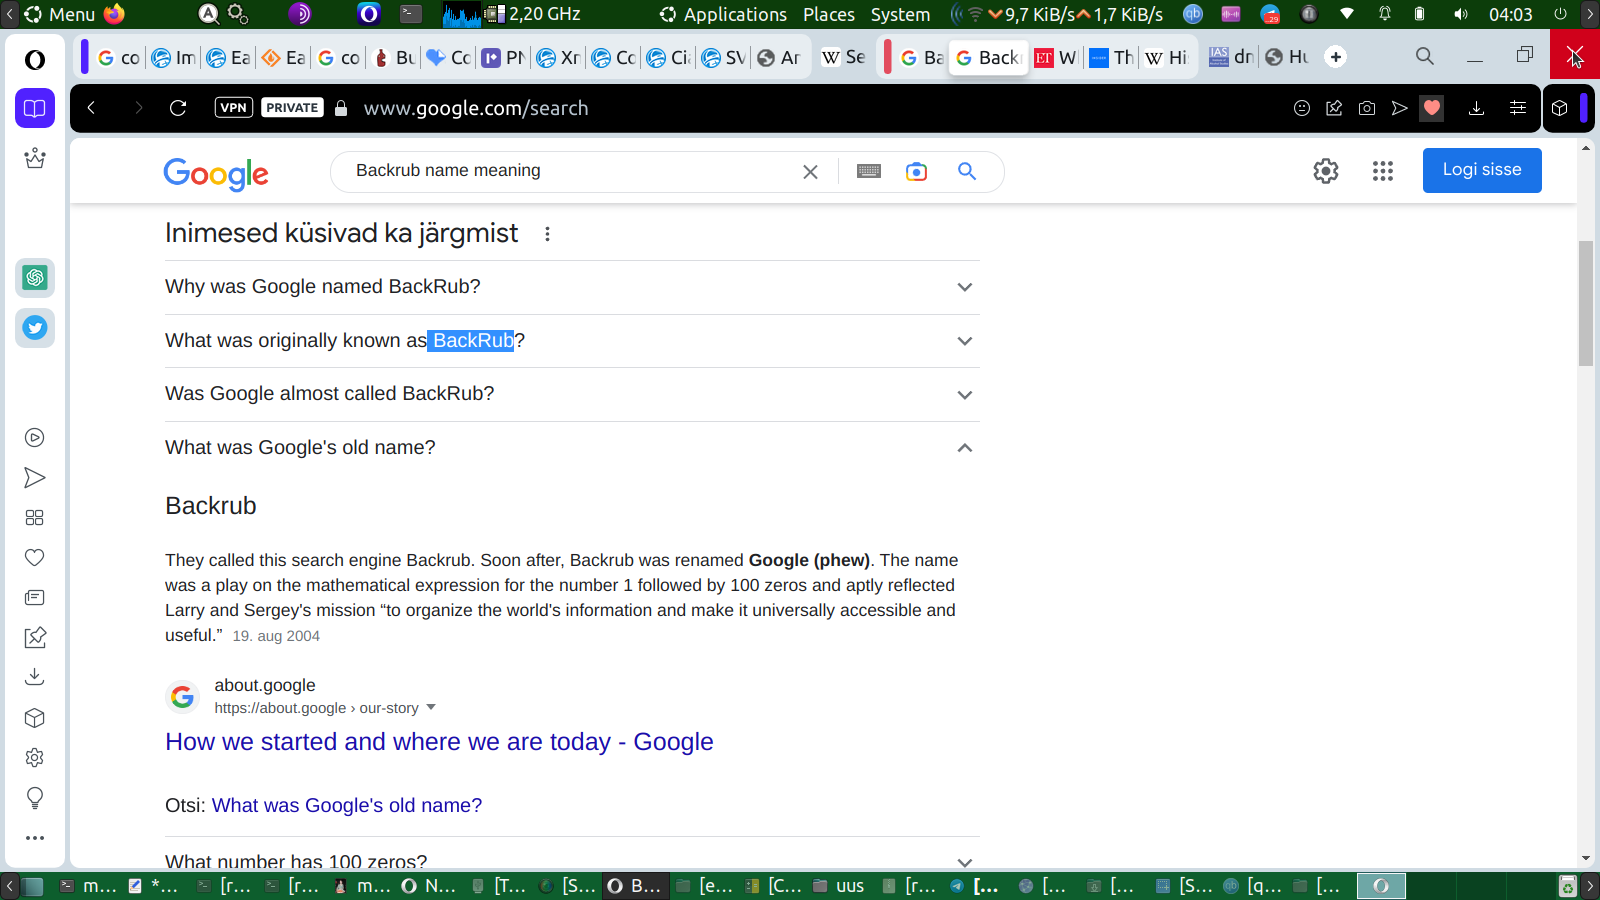Switch to the Wikipedia 'Se' tab
Screen dimensions: 1600x900
(844, 57)
